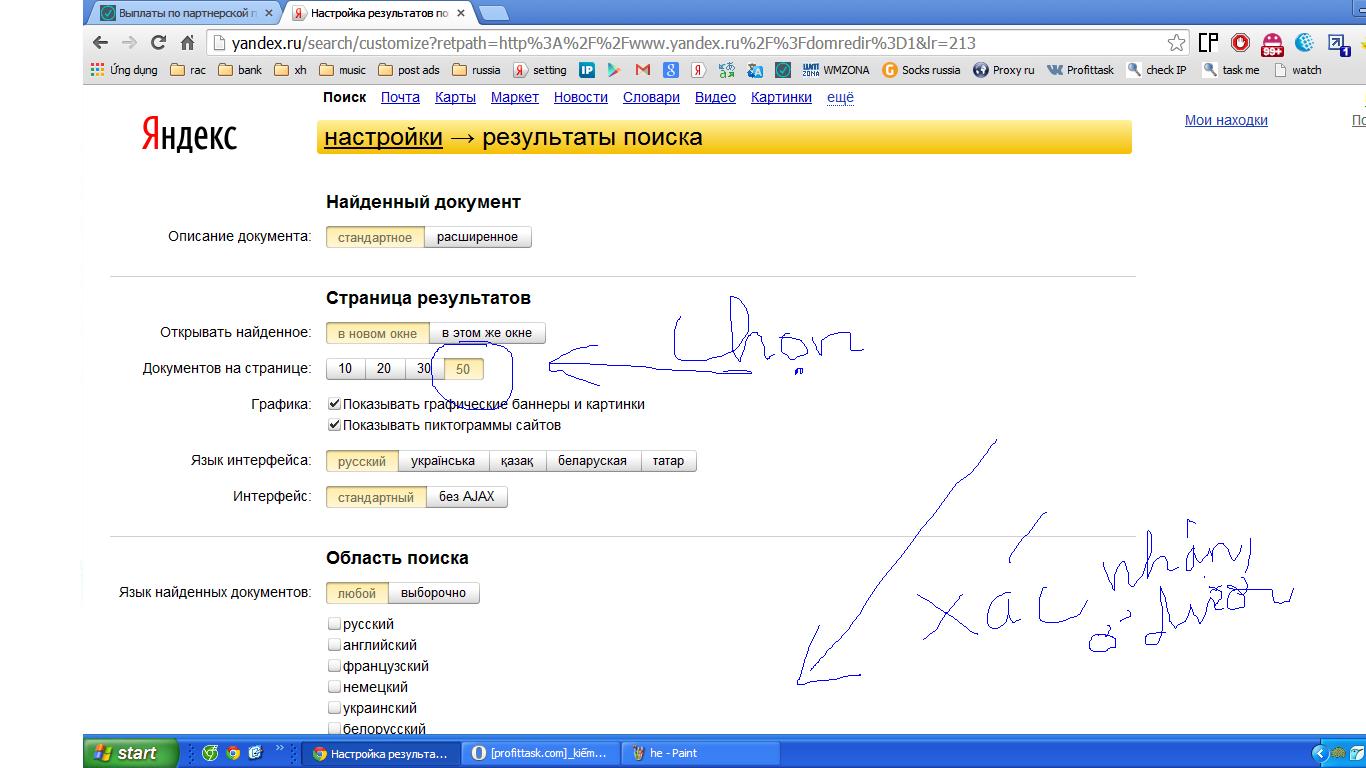This screenshot has width=1366, height=768.
Task: Open the blue Google g bookmark icon
Action: (671, 70)
